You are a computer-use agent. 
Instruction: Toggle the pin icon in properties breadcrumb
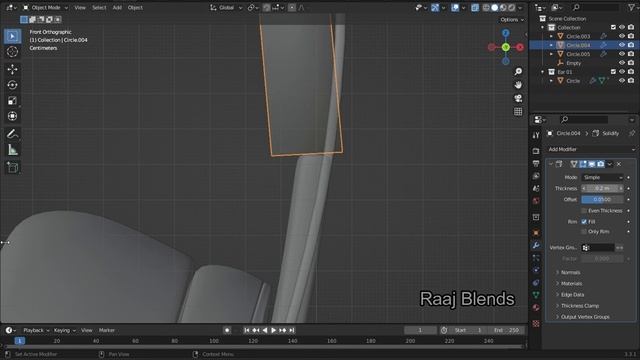(632, 133)
